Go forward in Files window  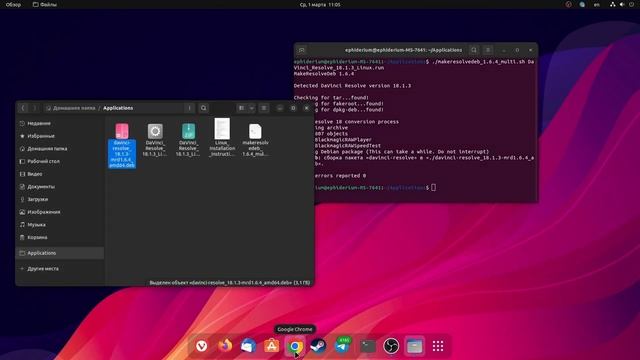(35, 108)
